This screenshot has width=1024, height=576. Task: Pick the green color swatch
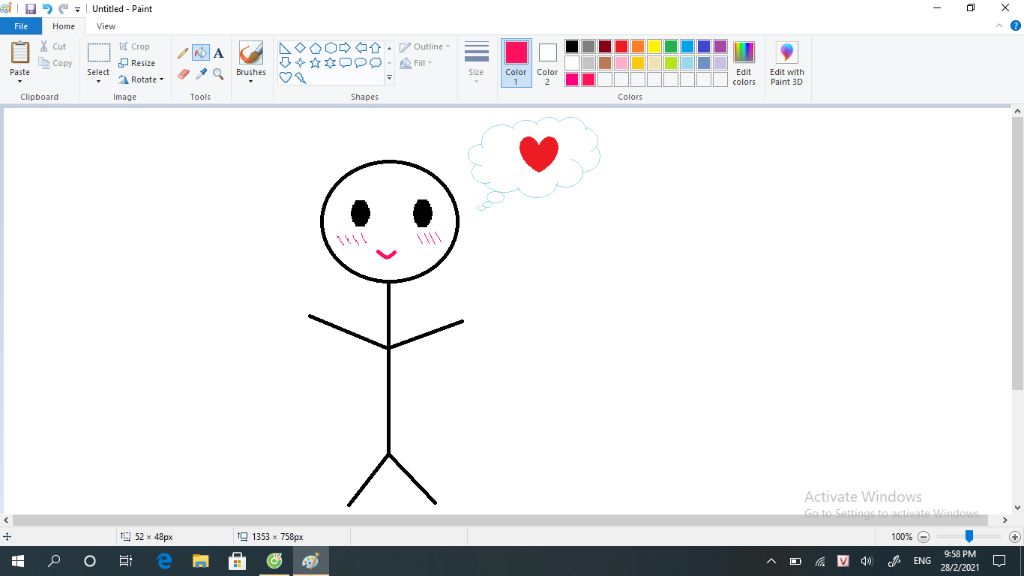point(671,46)
